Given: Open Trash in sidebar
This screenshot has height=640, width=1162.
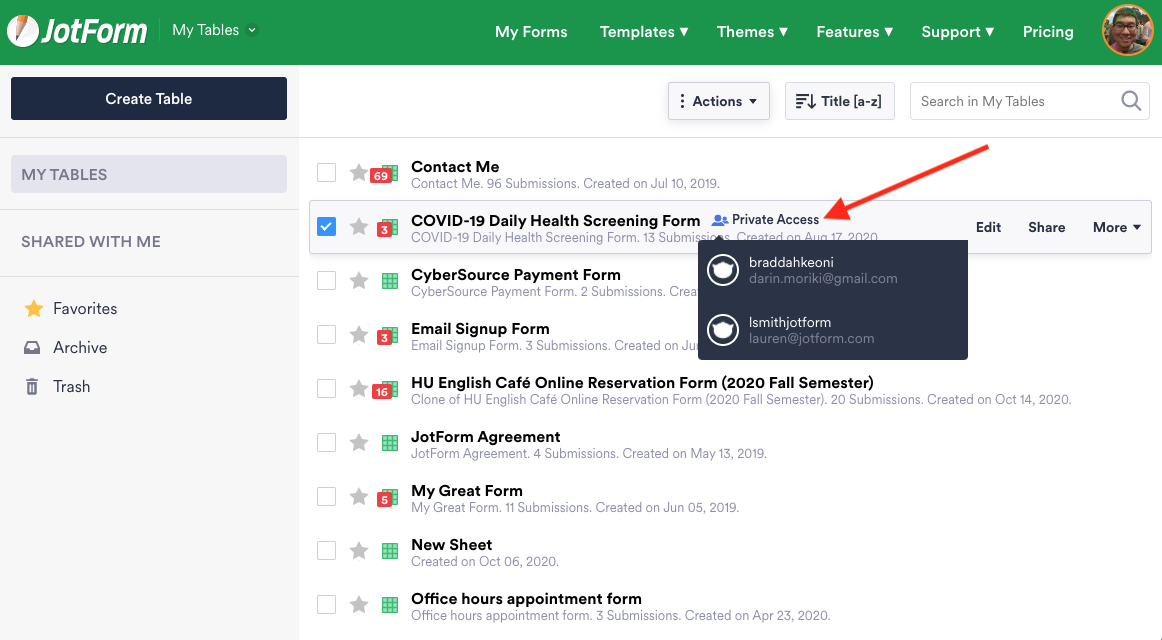Looking at the screenshot, I should (58, 387).
